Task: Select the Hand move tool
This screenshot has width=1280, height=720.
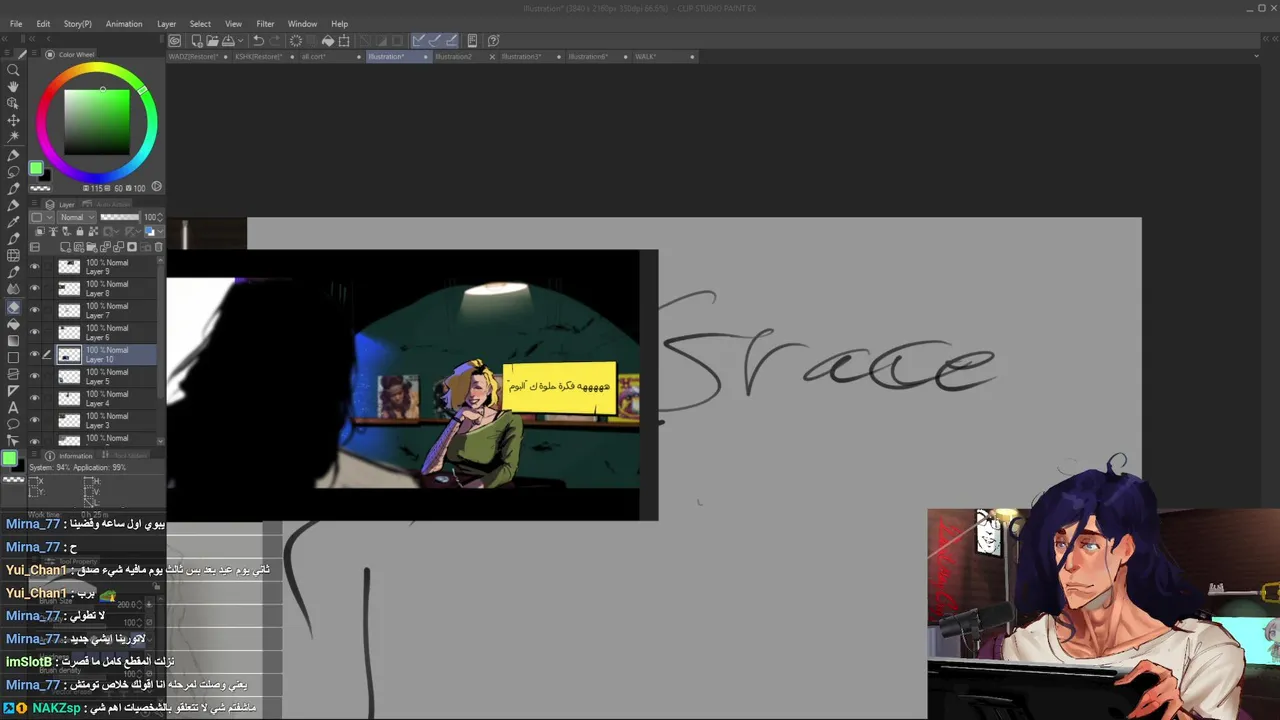Action: [13, 86]
